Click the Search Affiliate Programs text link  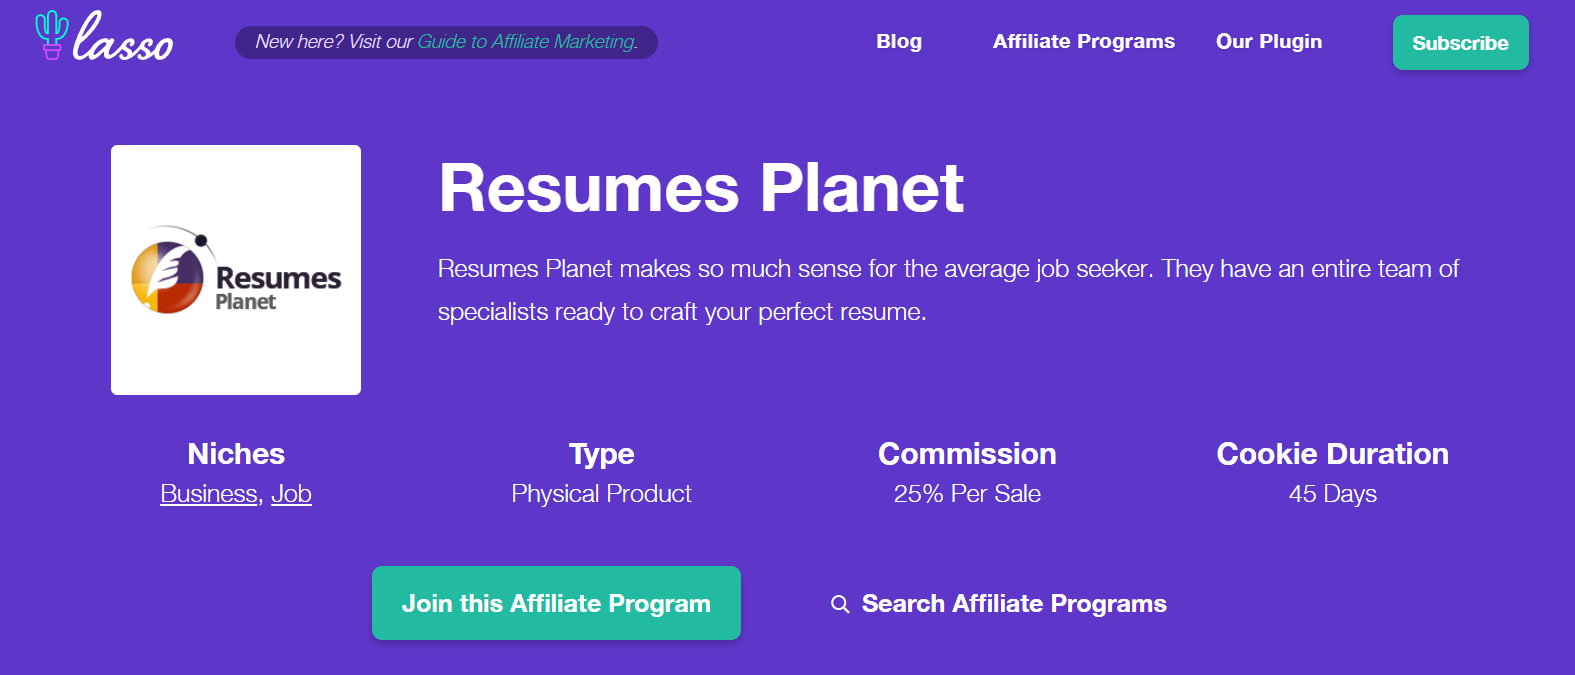[x=1014, y=604]
